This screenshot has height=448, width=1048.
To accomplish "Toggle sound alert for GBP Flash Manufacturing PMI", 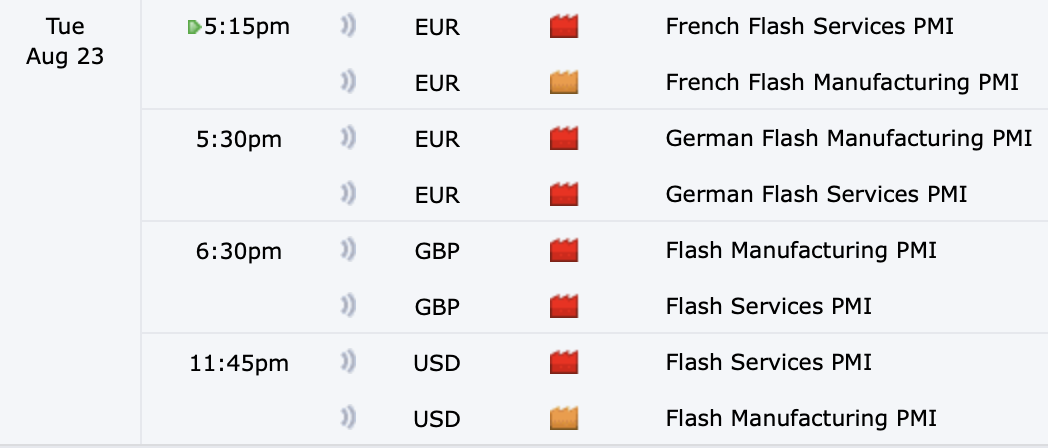I will [348, 250].
